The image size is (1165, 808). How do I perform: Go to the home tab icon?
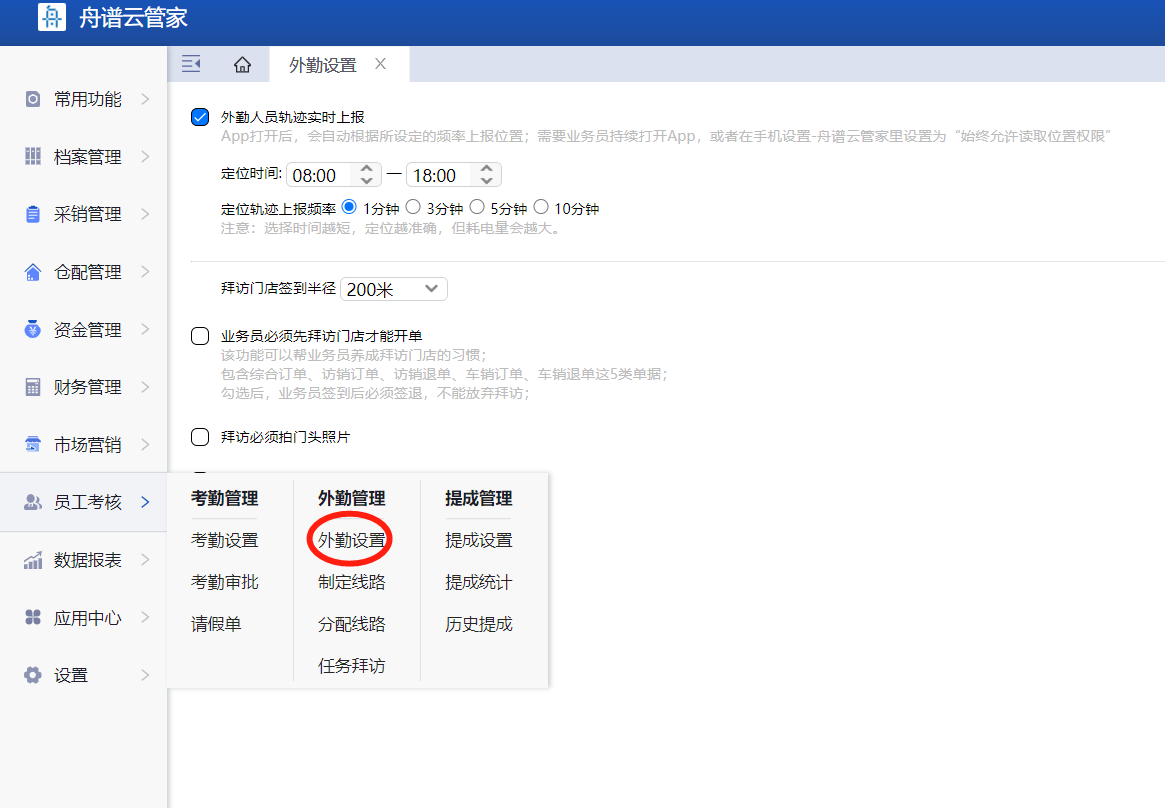[x=242, y=65]
